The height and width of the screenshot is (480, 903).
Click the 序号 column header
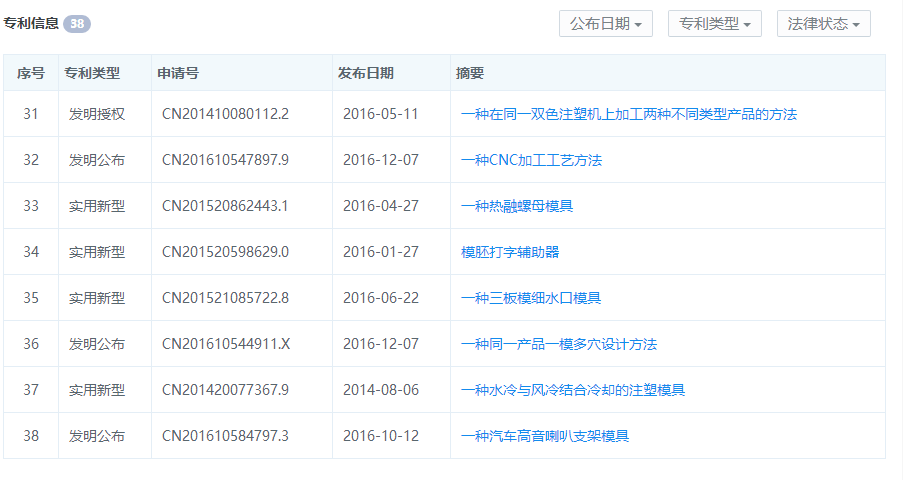point(31,73)
